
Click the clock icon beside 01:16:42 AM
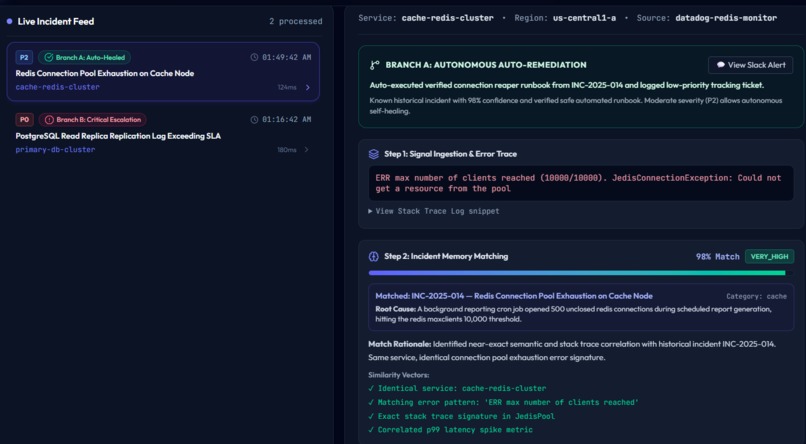[254, 120]
